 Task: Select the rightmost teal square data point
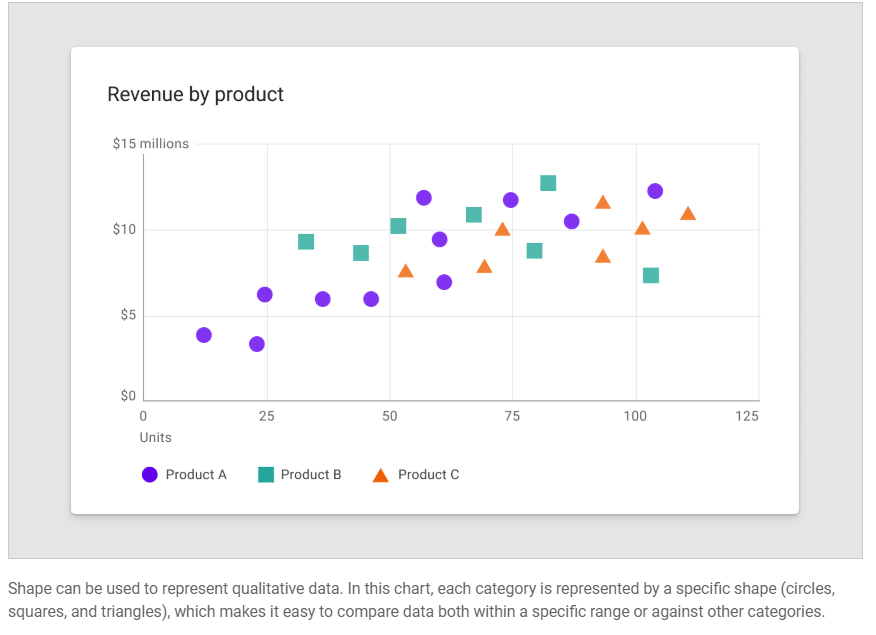[x=651, y=275]
